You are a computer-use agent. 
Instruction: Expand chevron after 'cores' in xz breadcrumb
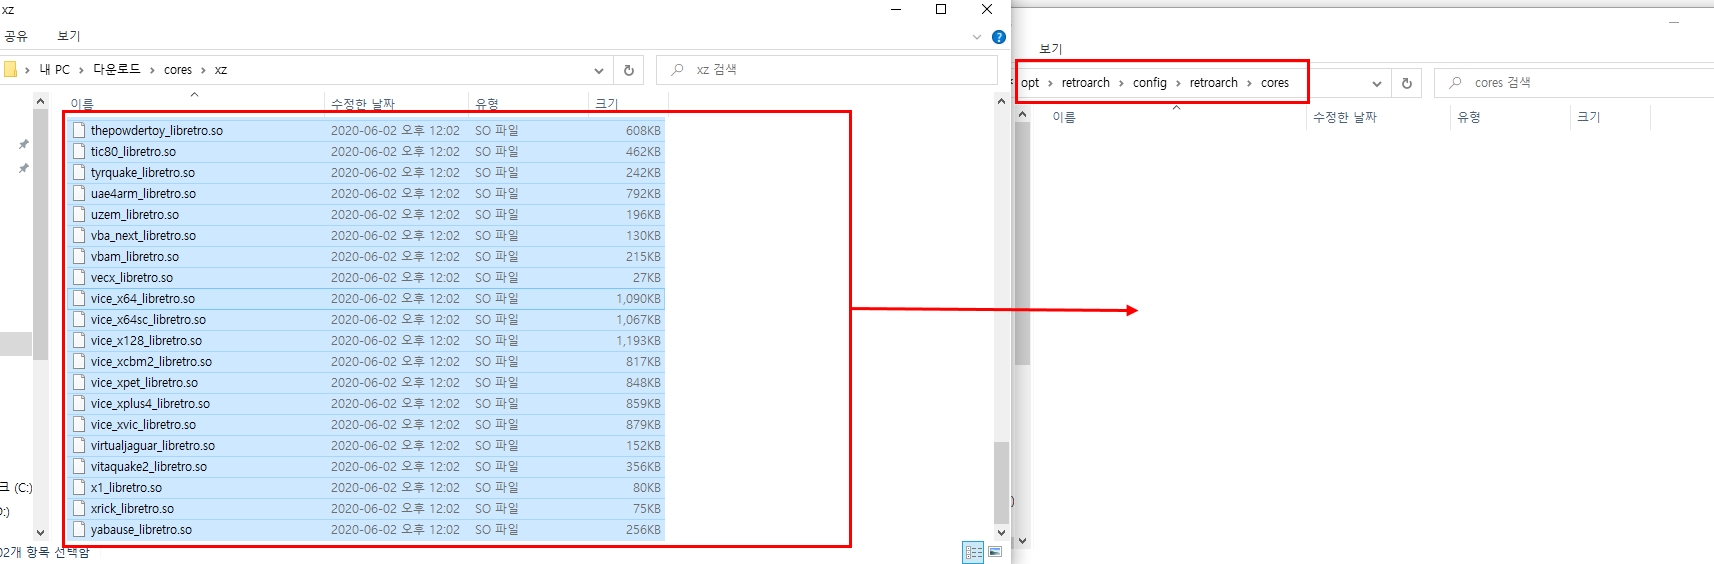[x=203, y=70]
